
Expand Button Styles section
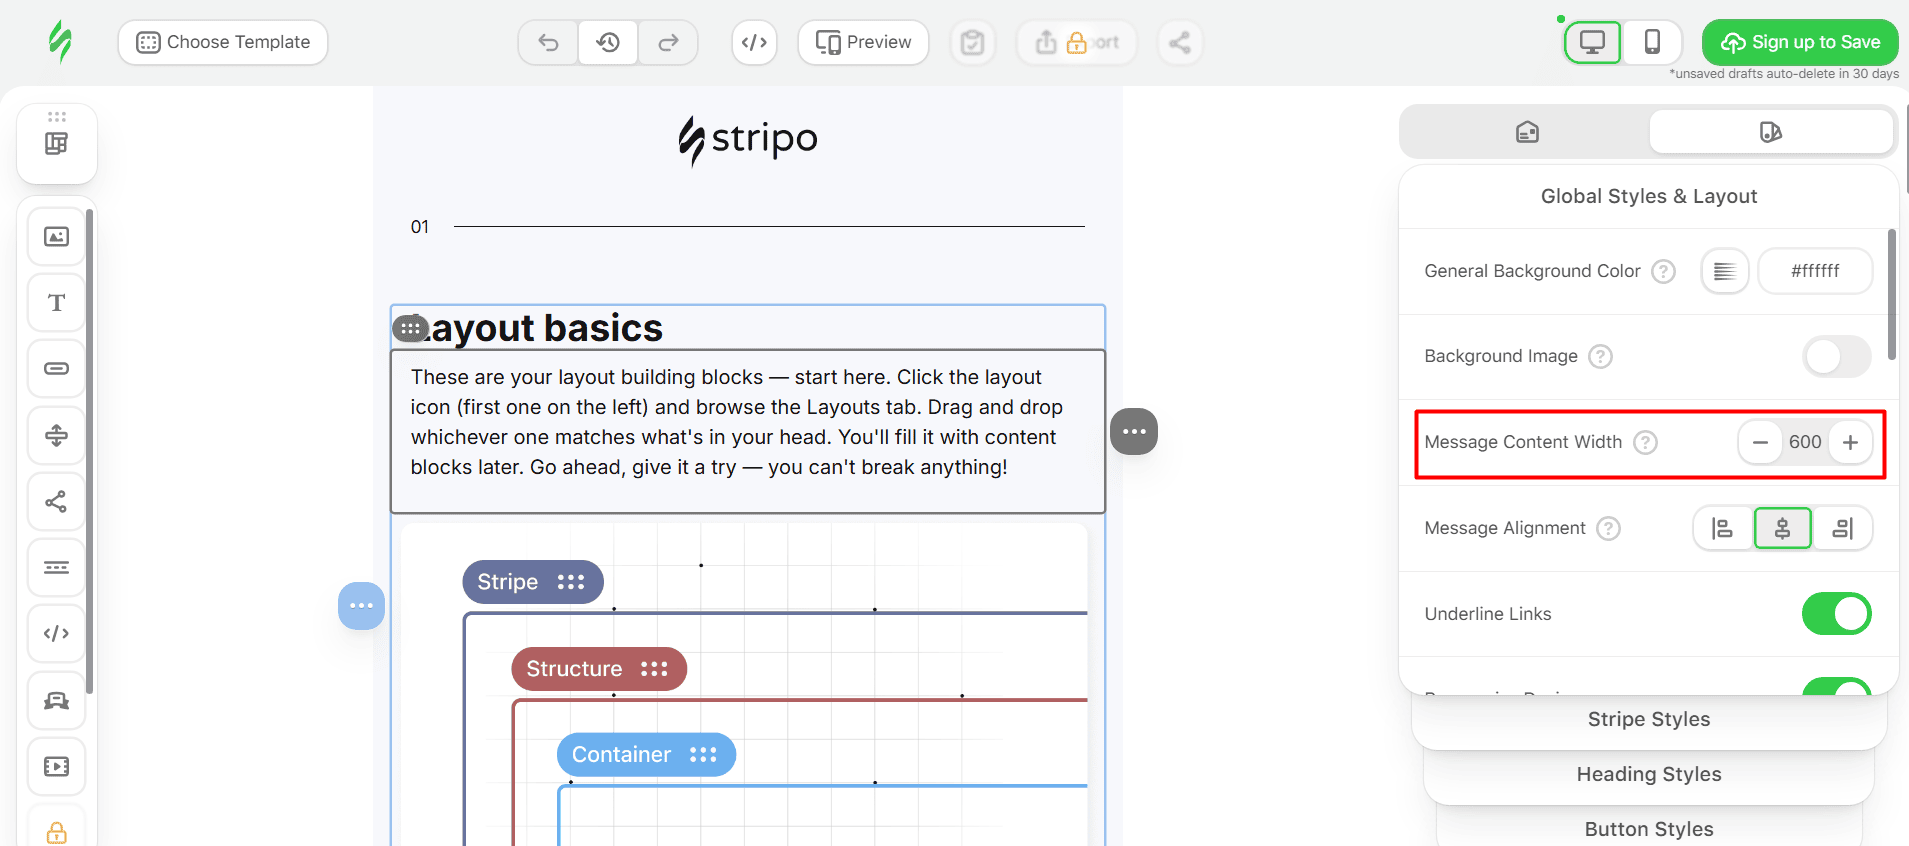coord(1649,829)
